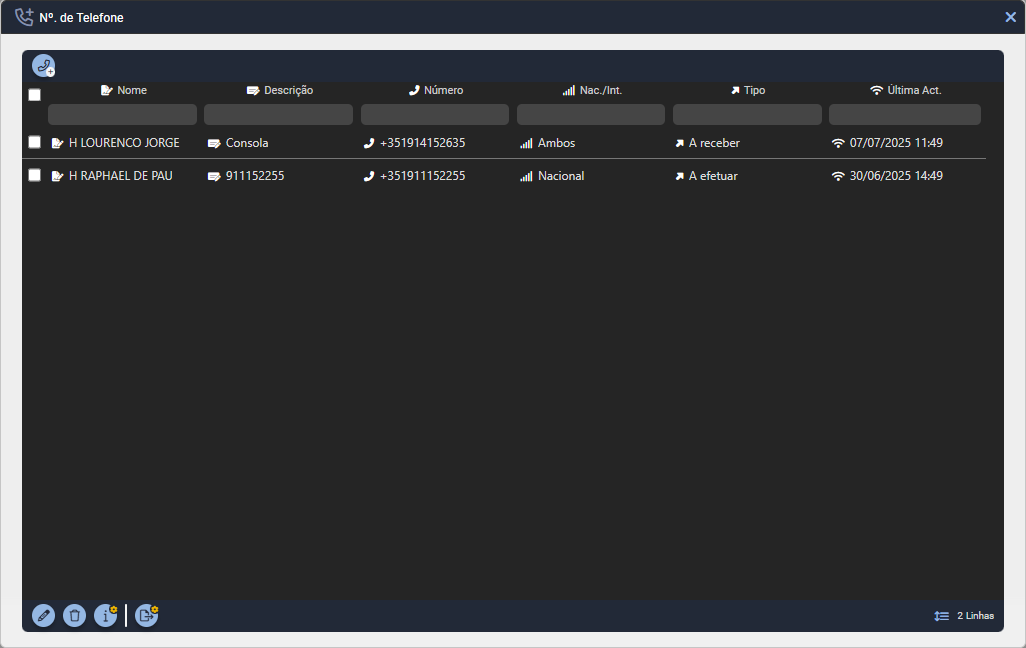Sort by the Nac./Int. column header
This screenshot has width=1026, height=648.
(592, 90)
